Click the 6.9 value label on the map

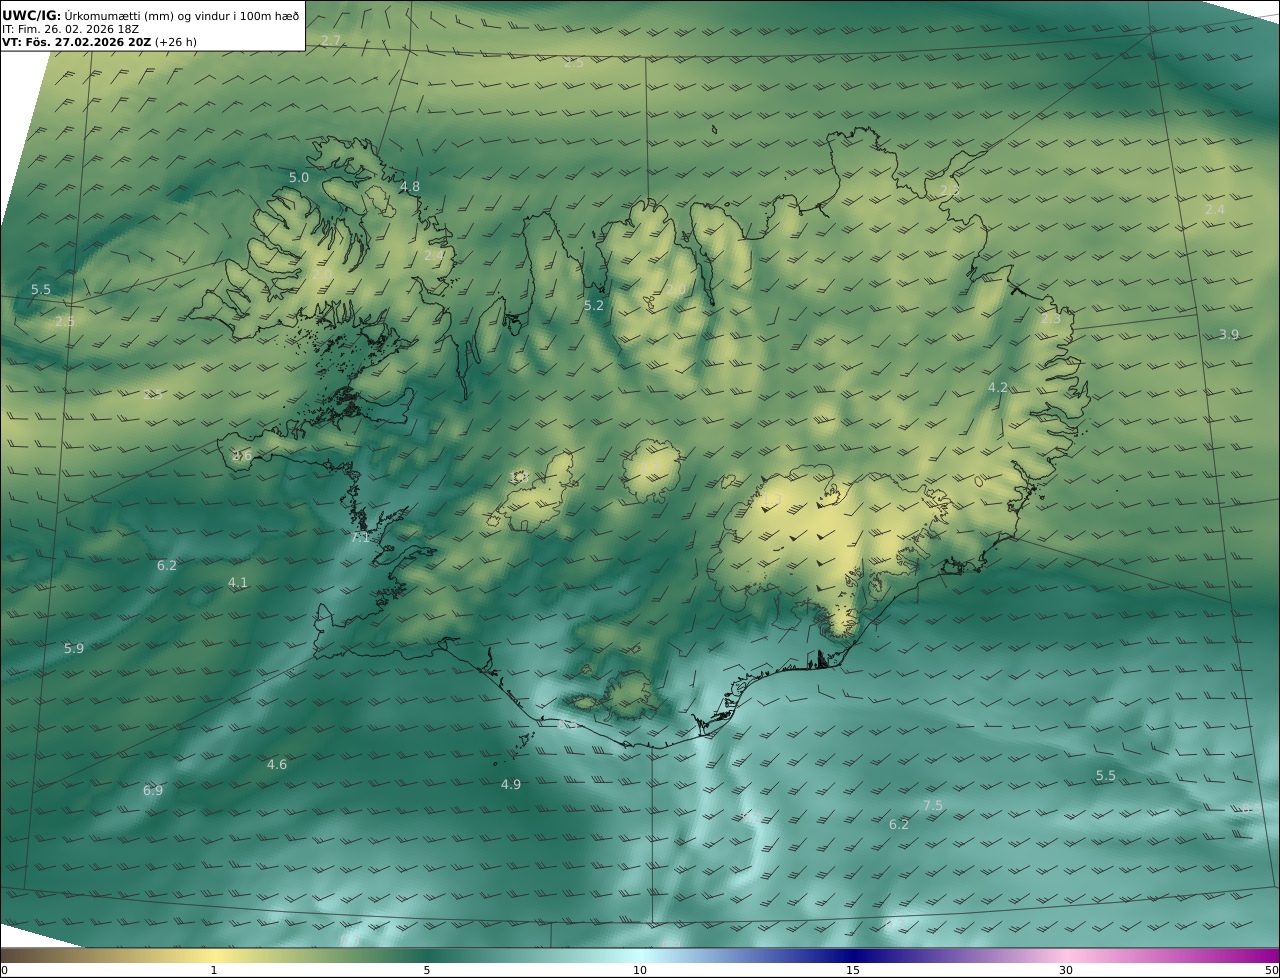click(153, 790)
